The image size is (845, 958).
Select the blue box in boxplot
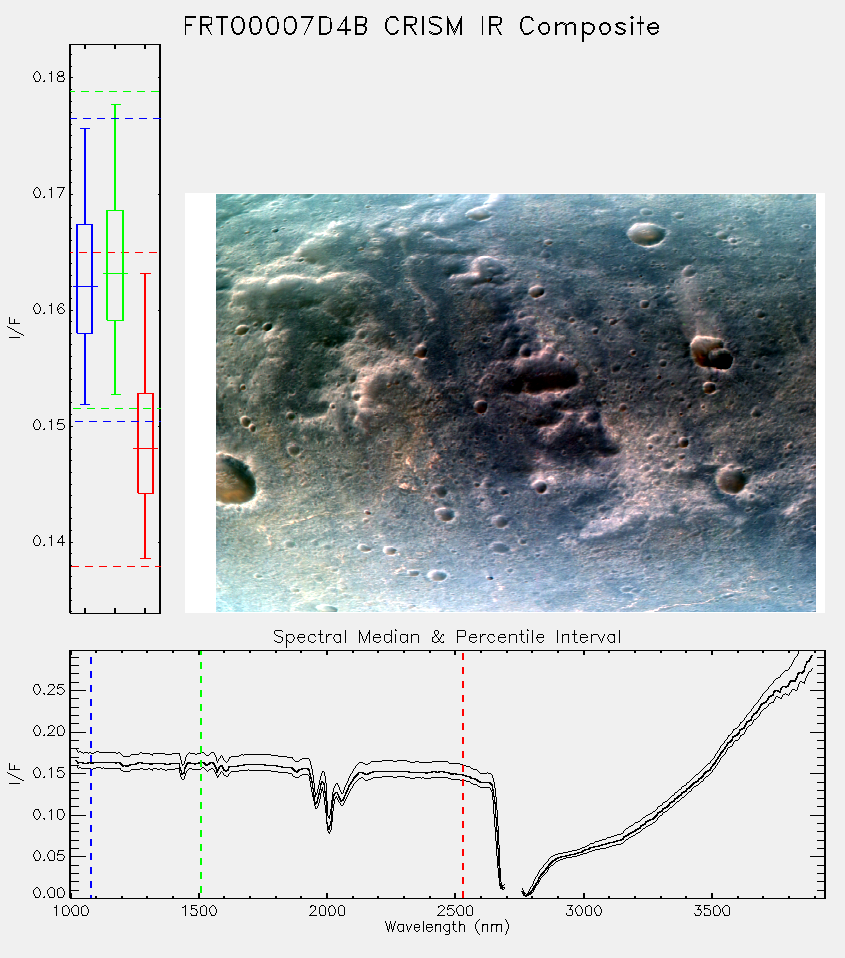(x=84, y=279)
